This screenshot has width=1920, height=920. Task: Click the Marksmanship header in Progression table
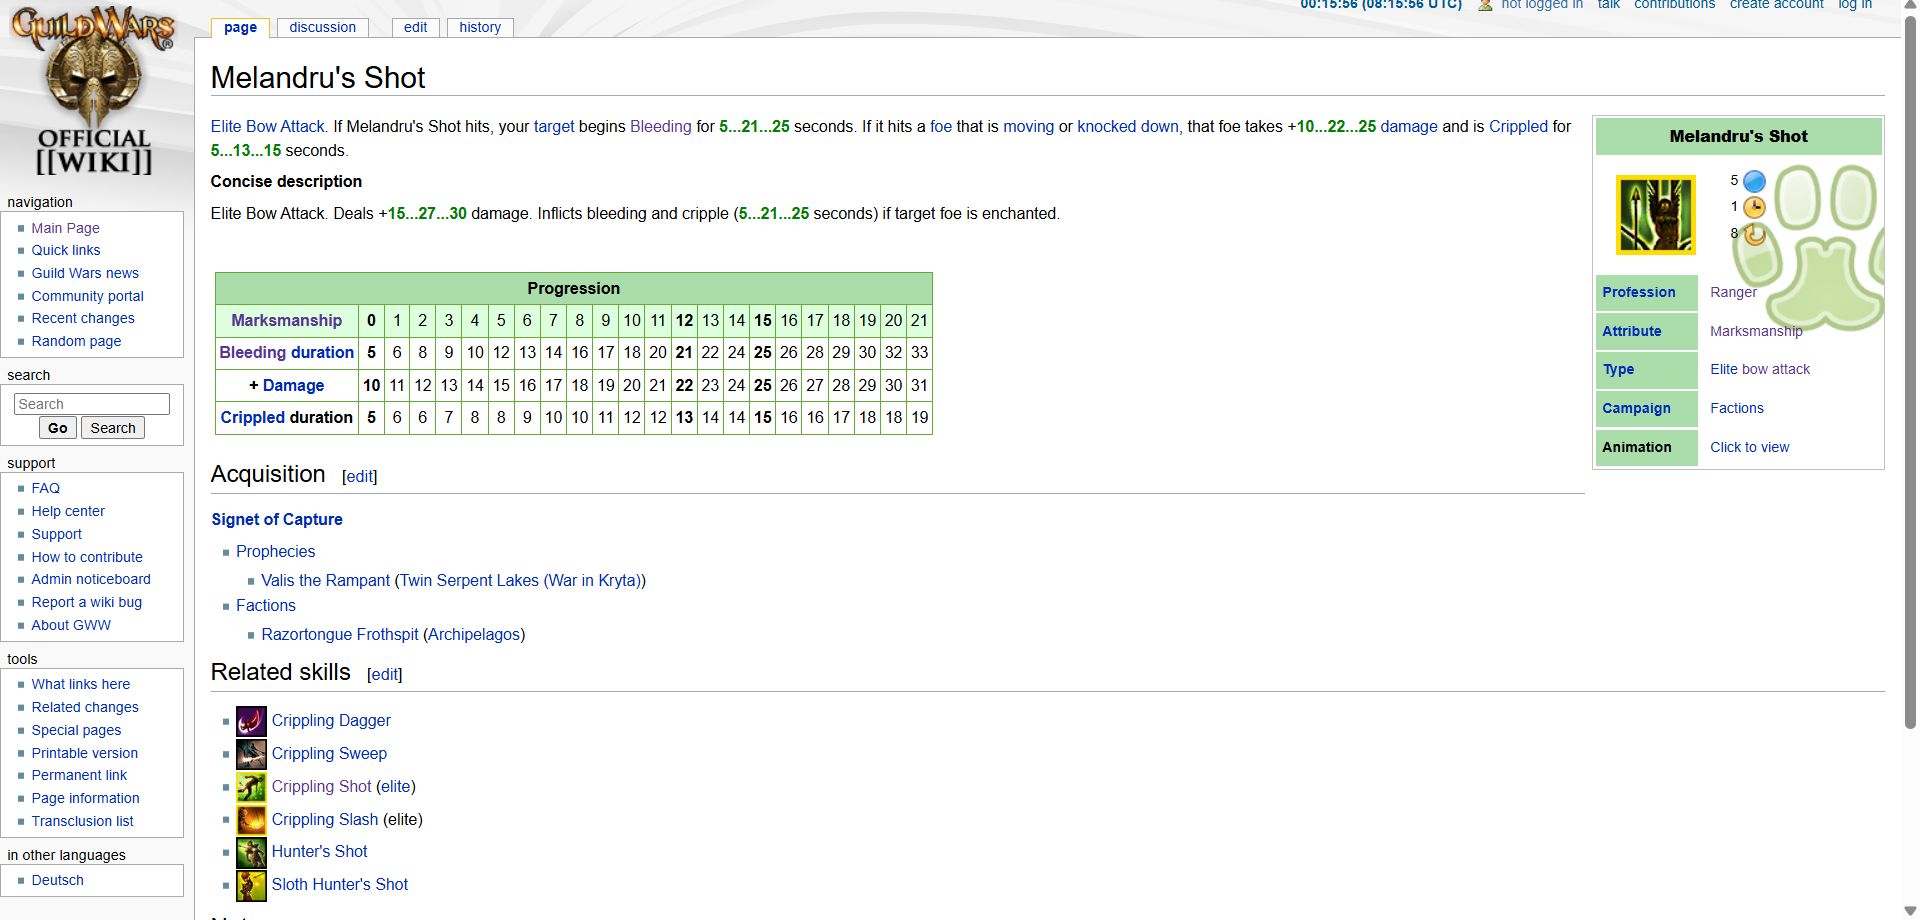pos(287,321)
